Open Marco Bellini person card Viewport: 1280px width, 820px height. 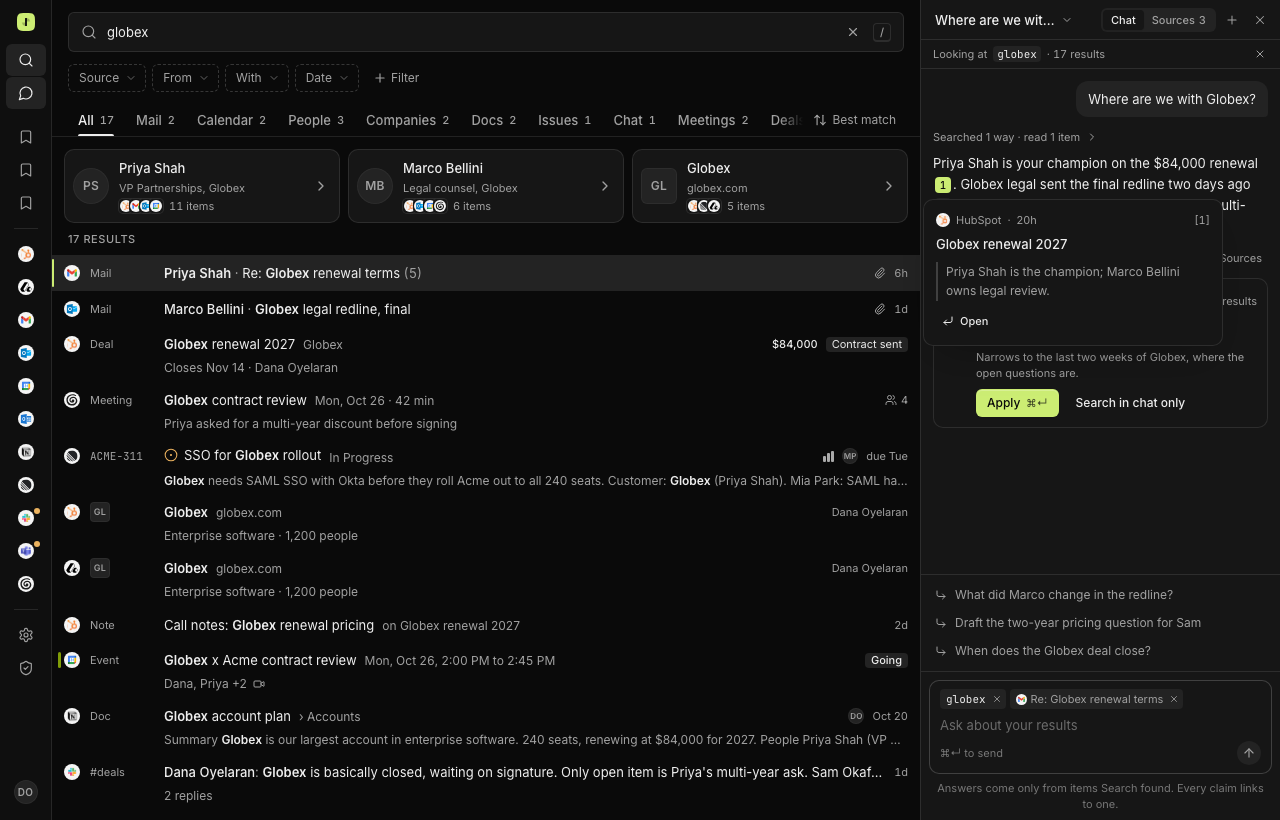486,186
